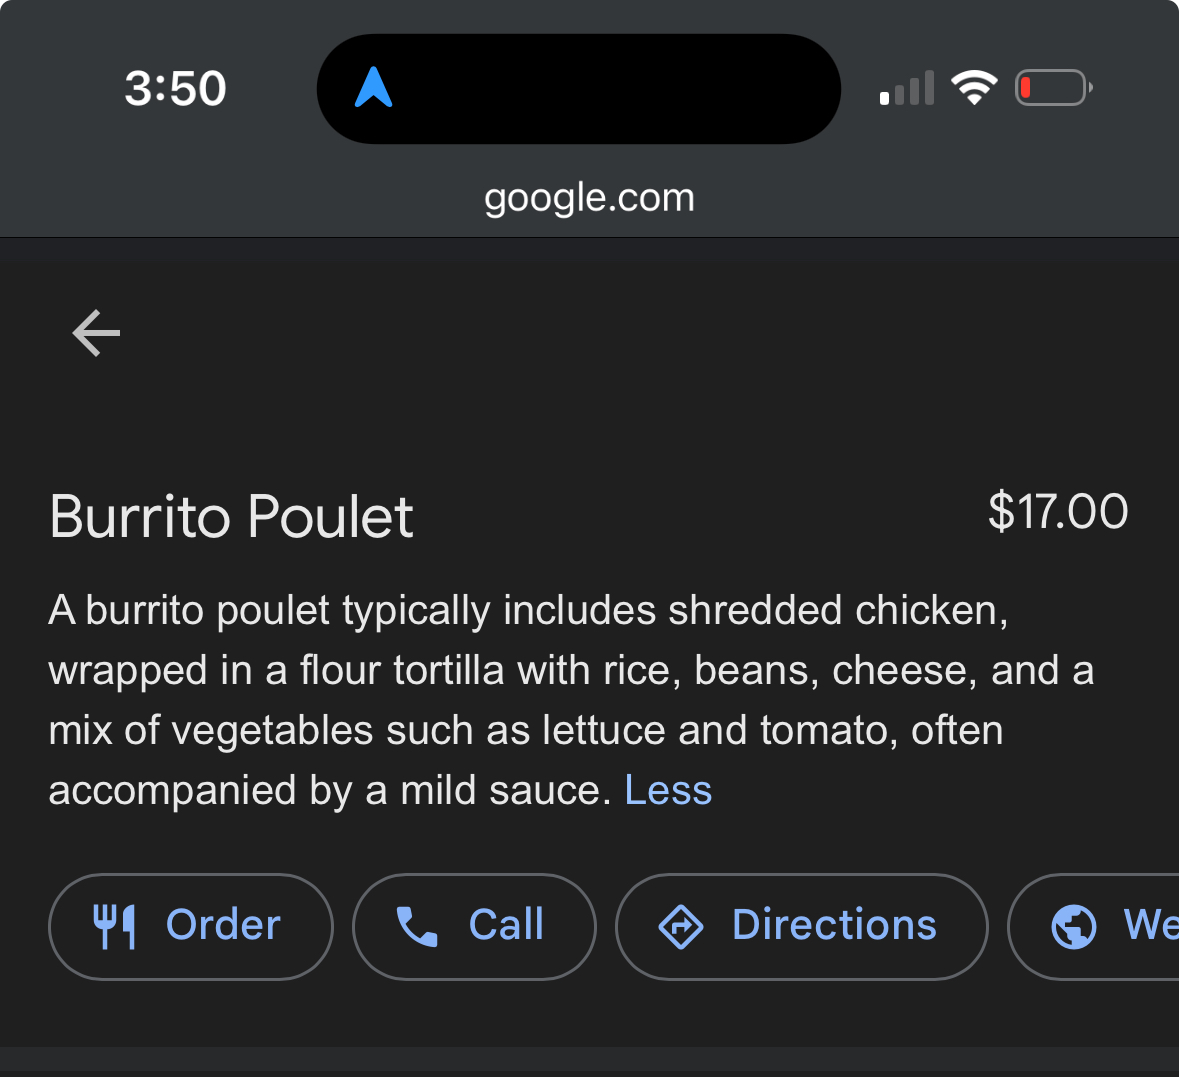This screenshot has height=1077, width=1179.
Task: Call the restaurant
Action: tap(474, 926)
